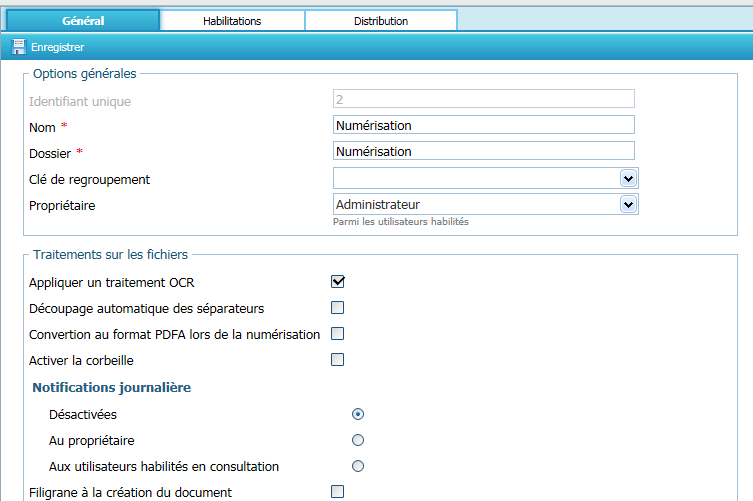The height and width of the screenshot is (501, 753).
Task: Open the Propriétaire dropdown arrow
Action: [x=628, y=204]
